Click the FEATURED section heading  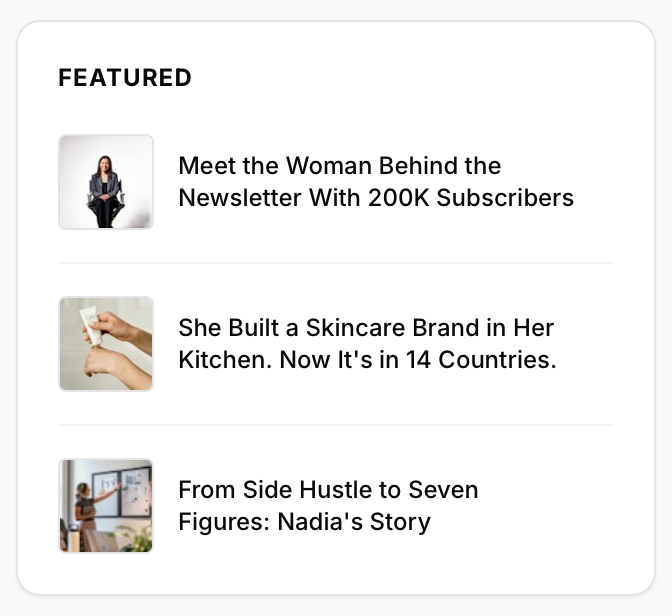tap(125, 78)
